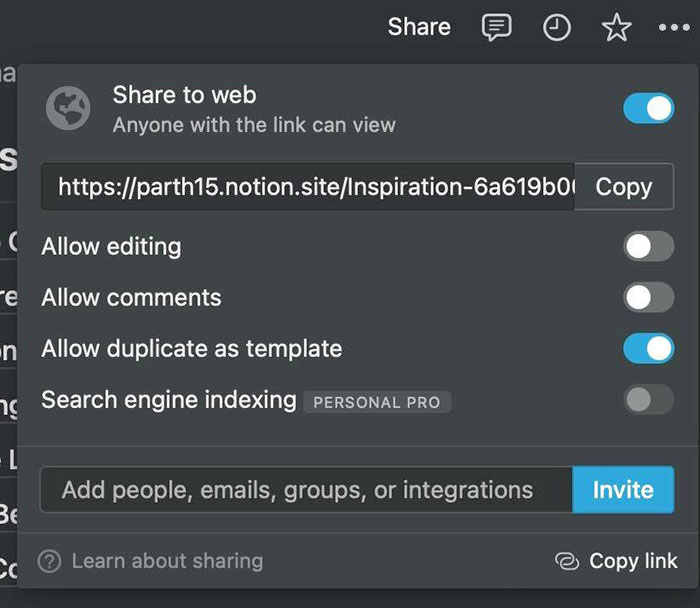The image size is (700, 608).
Task: Favorite this page with star icon
Action: pyautogui.click(x=617, y=28)
